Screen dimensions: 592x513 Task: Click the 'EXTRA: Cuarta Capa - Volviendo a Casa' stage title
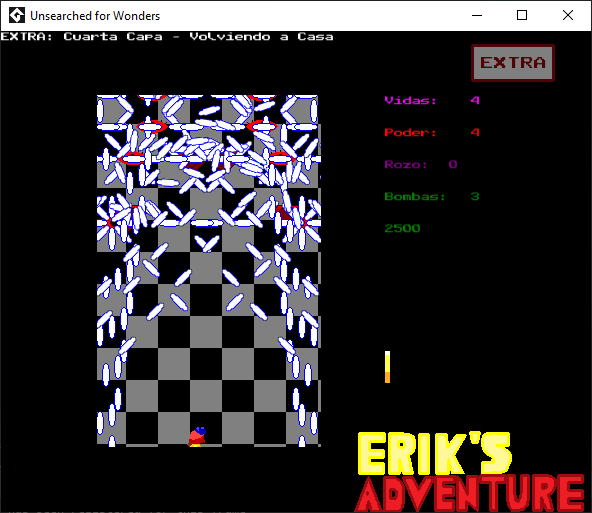click(x=167, y=37)
